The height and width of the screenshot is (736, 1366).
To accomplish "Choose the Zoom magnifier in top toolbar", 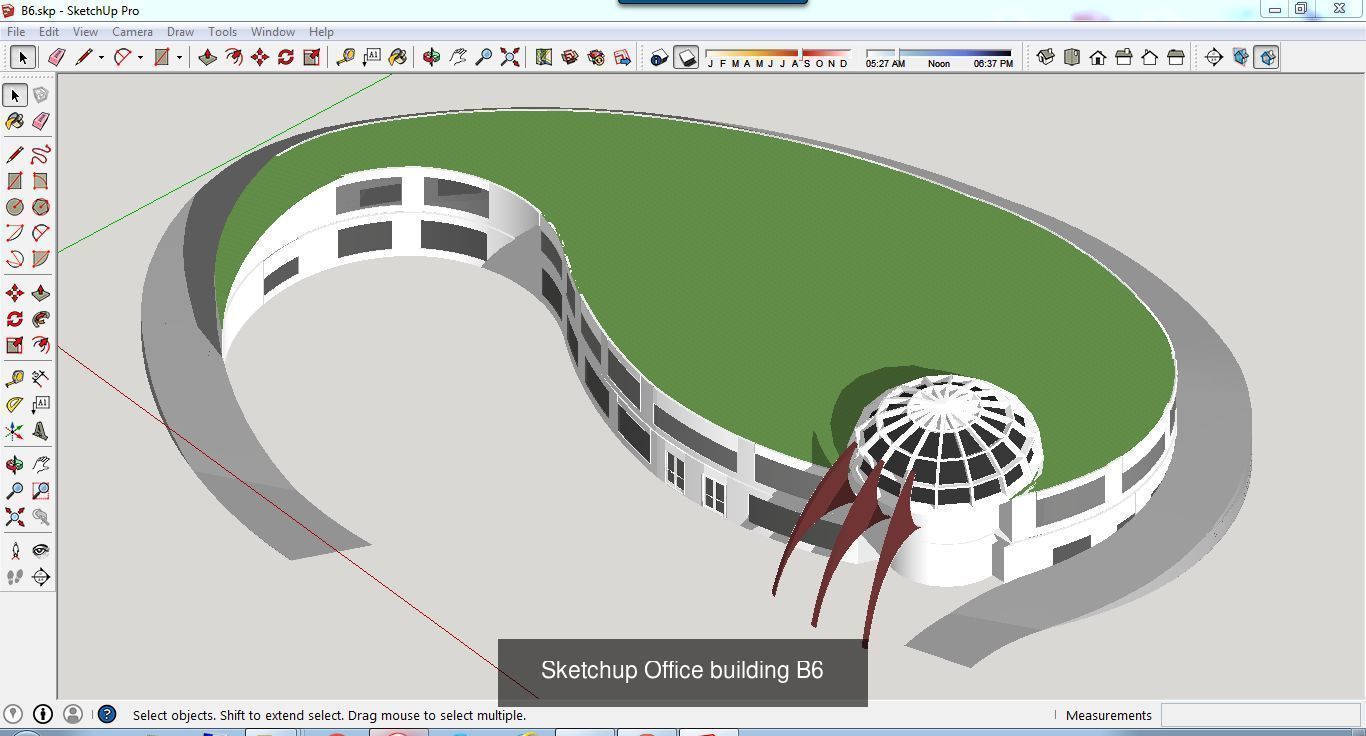I will 483,57.
